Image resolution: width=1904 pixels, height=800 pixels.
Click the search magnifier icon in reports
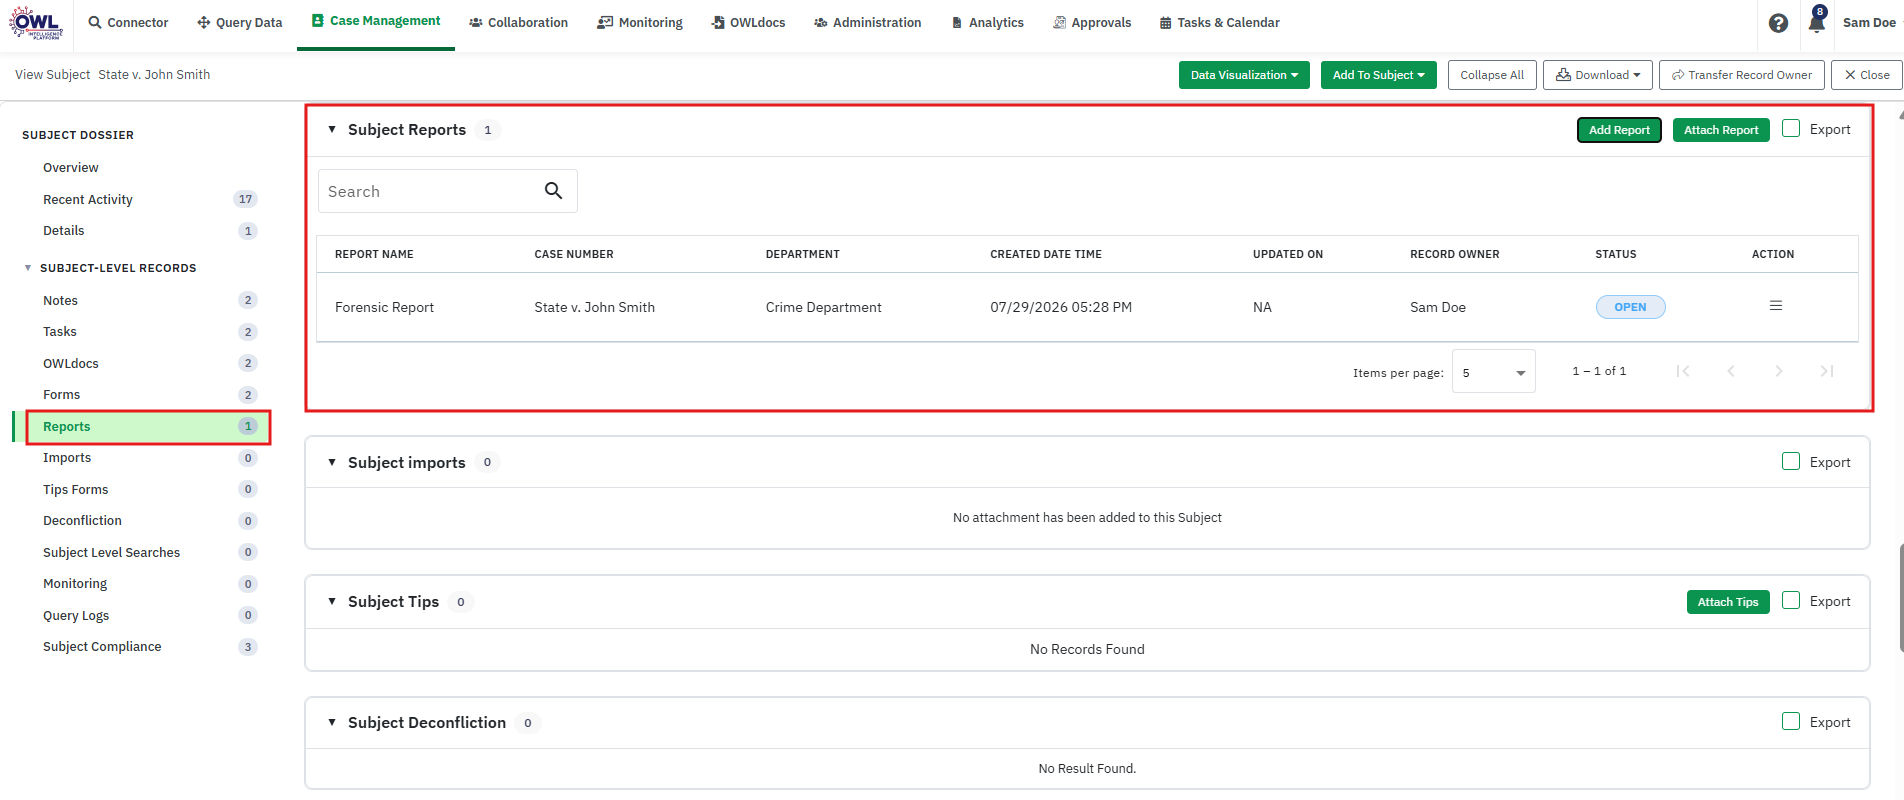553,191
